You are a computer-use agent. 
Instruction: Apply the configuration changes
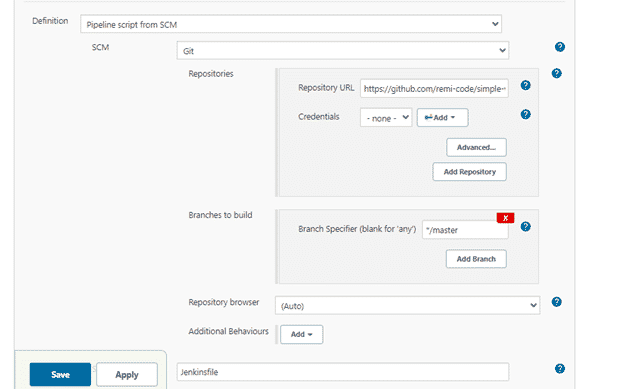(x=127, y=374)
